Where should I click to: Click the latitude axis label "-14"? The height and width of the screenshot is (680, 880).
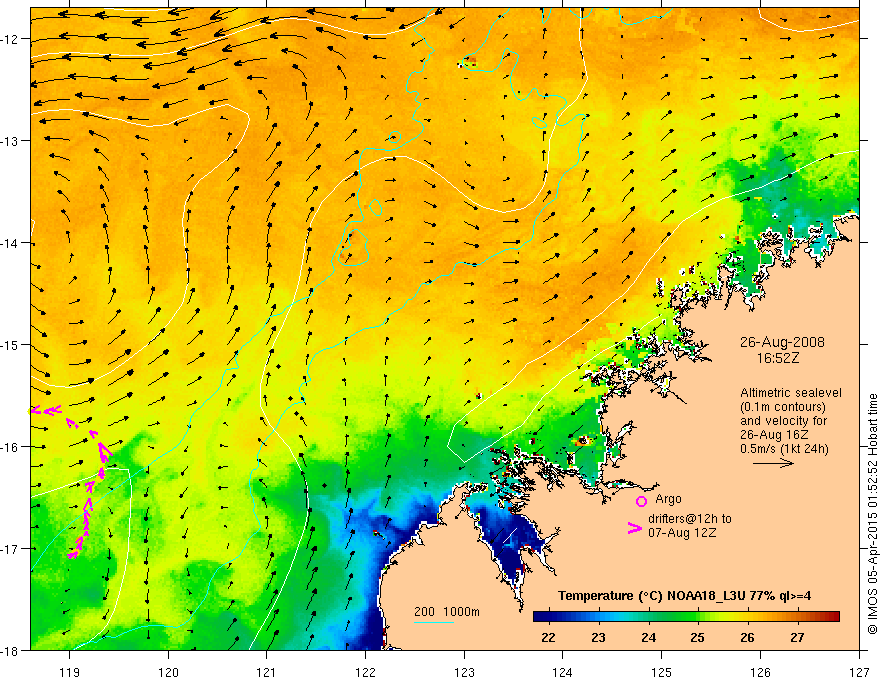pyautogui.click(x=10, y=243)
